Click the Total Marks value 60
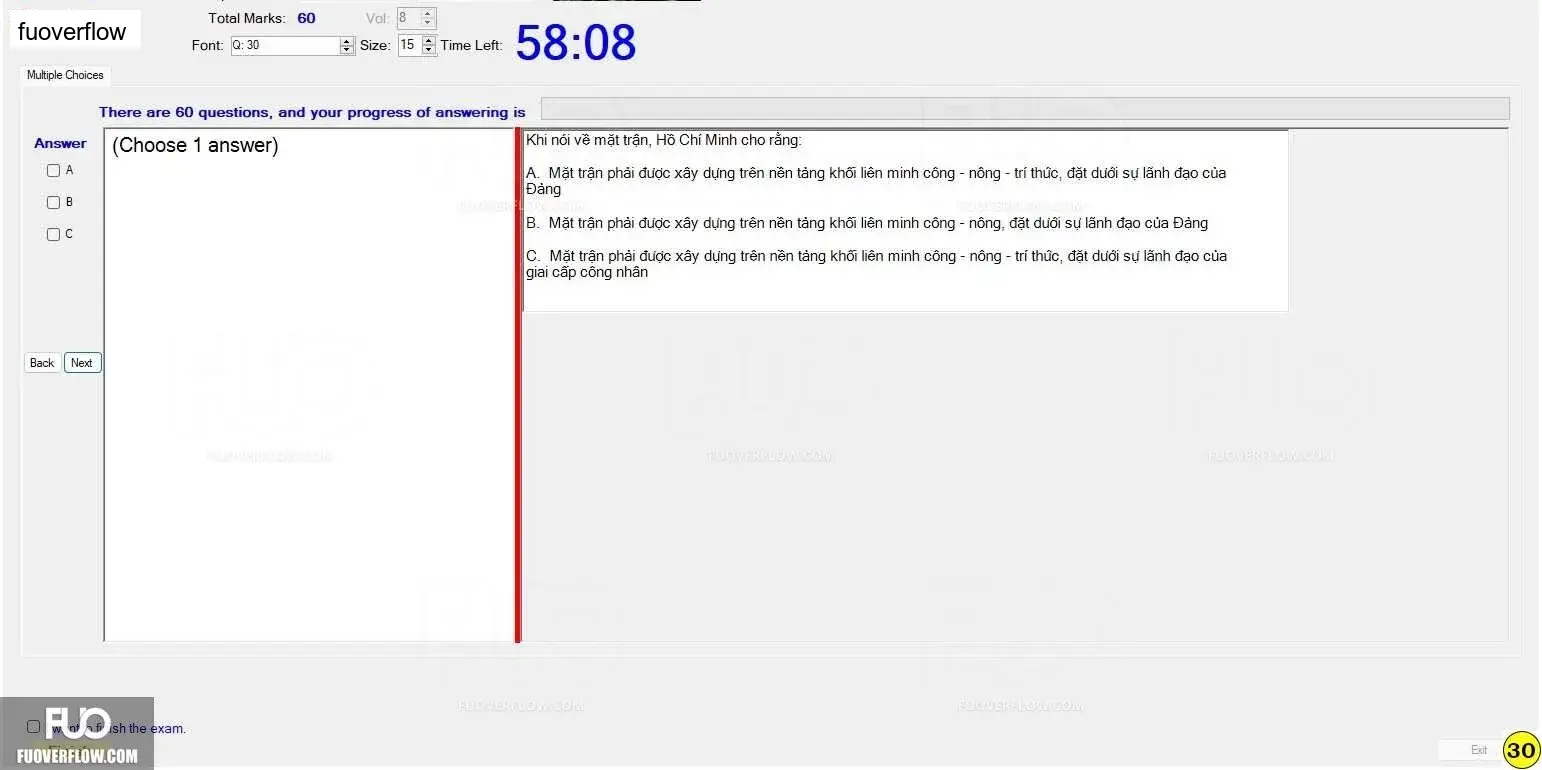Image resolution: width=1542 pixels, height=770 pixels. (306, 18)
